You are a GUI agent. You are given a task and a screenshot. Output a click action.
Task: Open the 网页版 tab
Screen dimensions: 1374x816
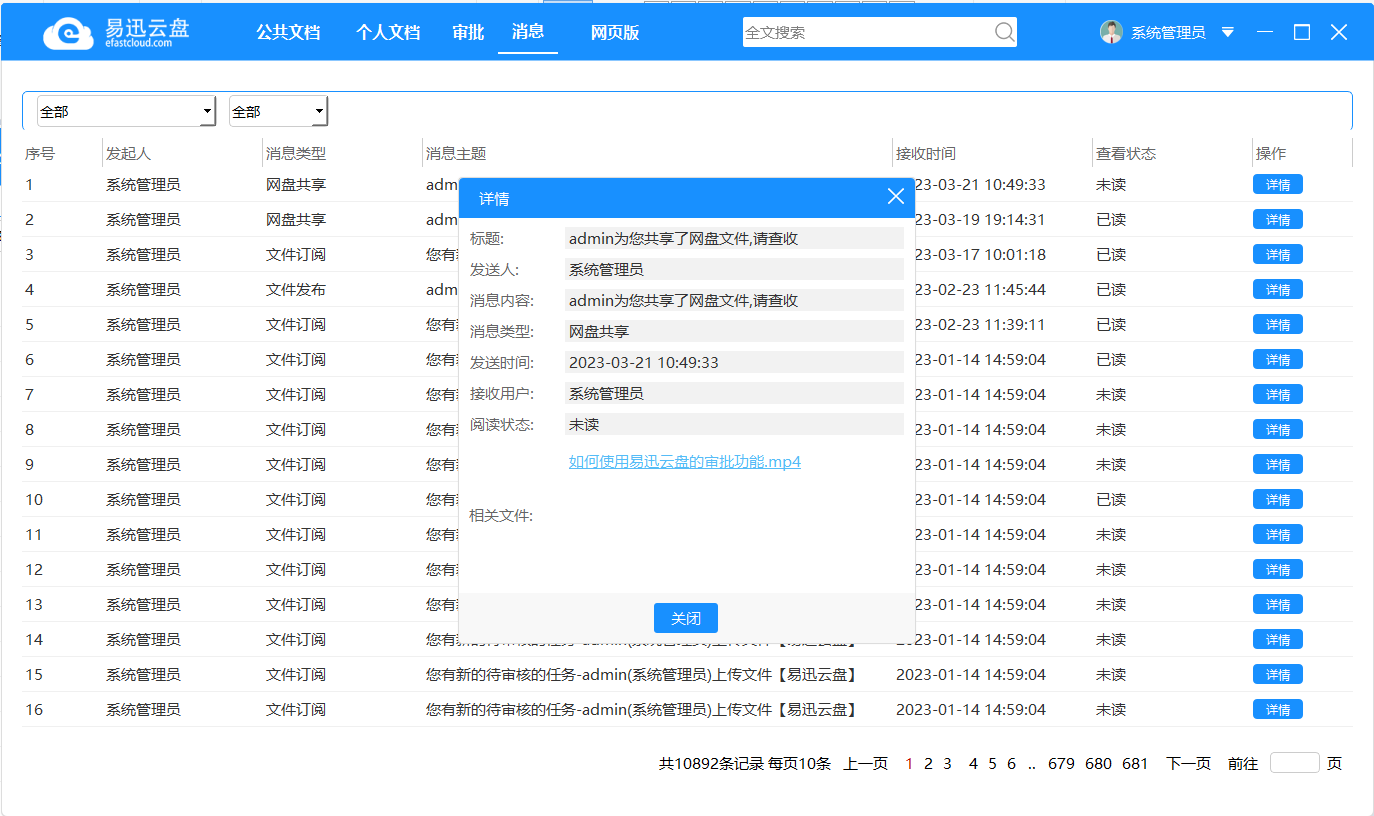coord(614,32)
